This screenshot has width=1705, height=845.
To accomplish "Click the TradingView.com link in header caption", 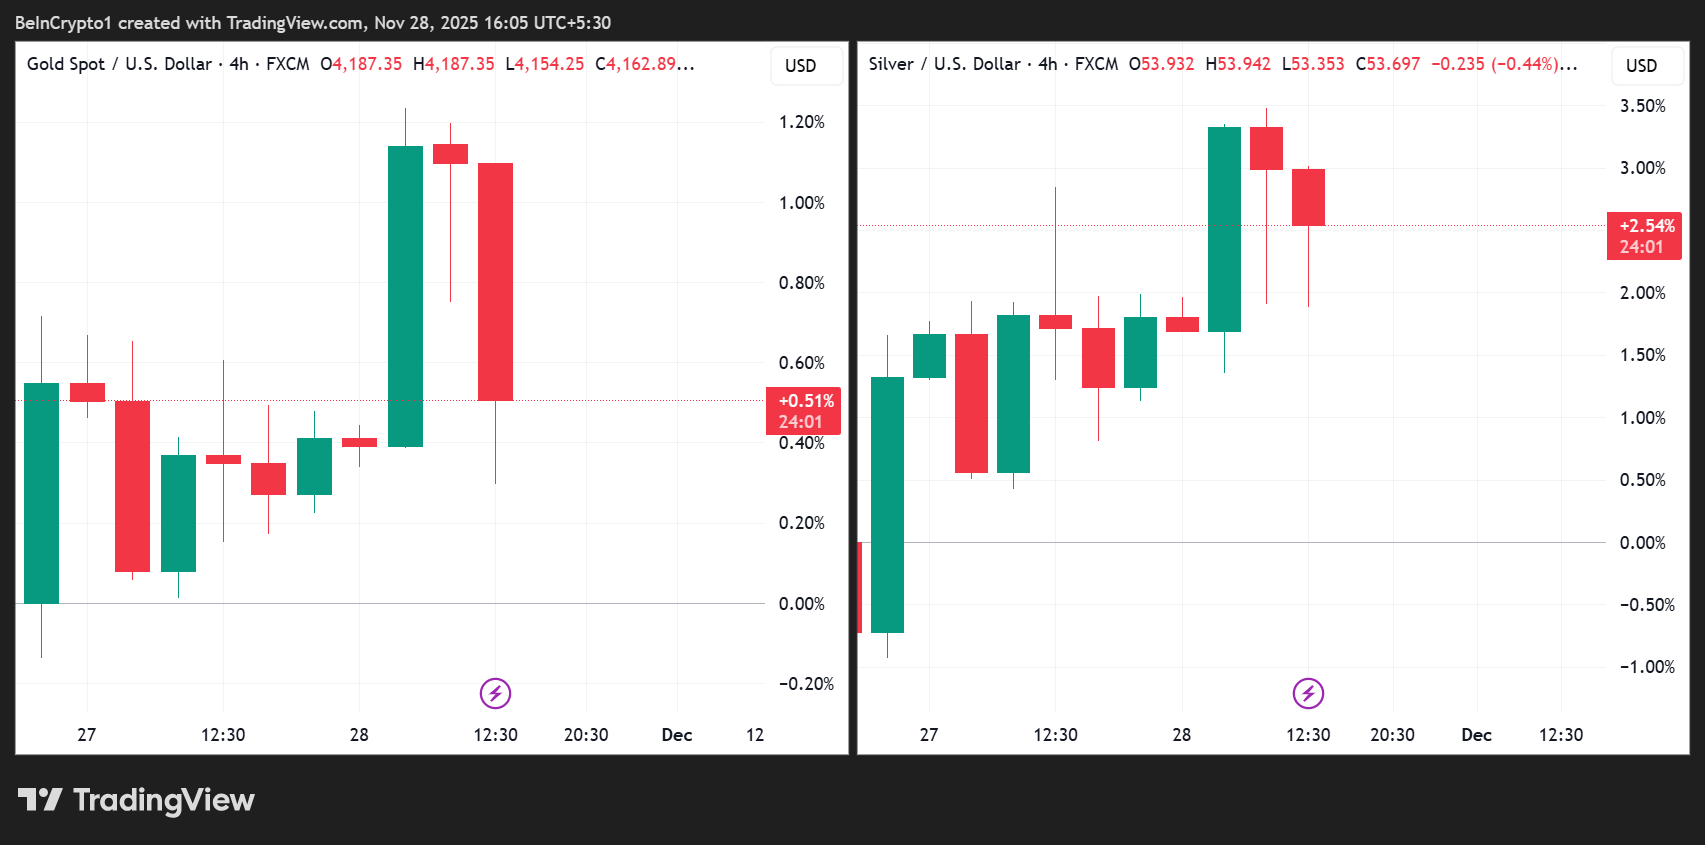I will 295,23.
